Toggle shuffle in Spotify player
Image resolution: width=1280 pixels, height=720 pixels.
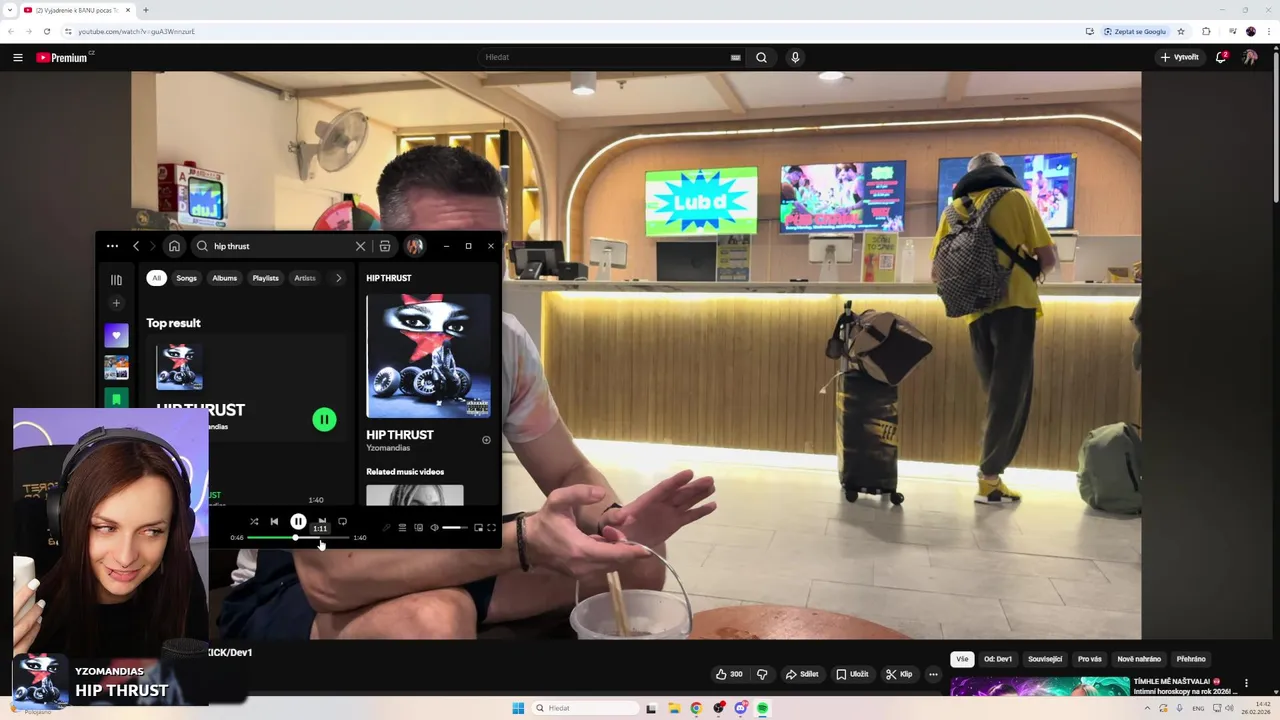(x=254, y=522)
